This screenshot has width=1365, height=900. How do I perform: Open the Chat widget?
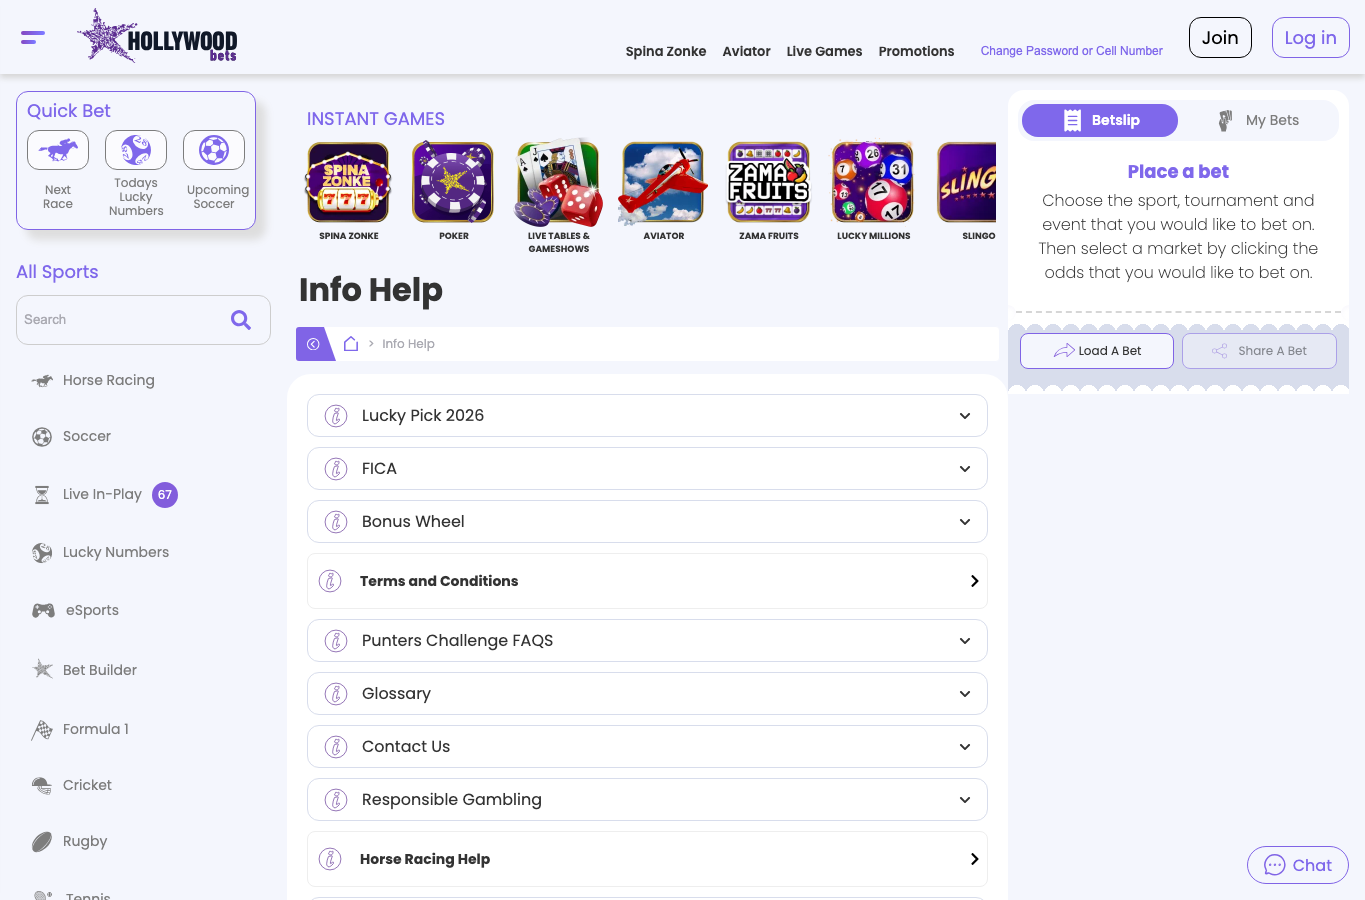tap(1298, 865)
